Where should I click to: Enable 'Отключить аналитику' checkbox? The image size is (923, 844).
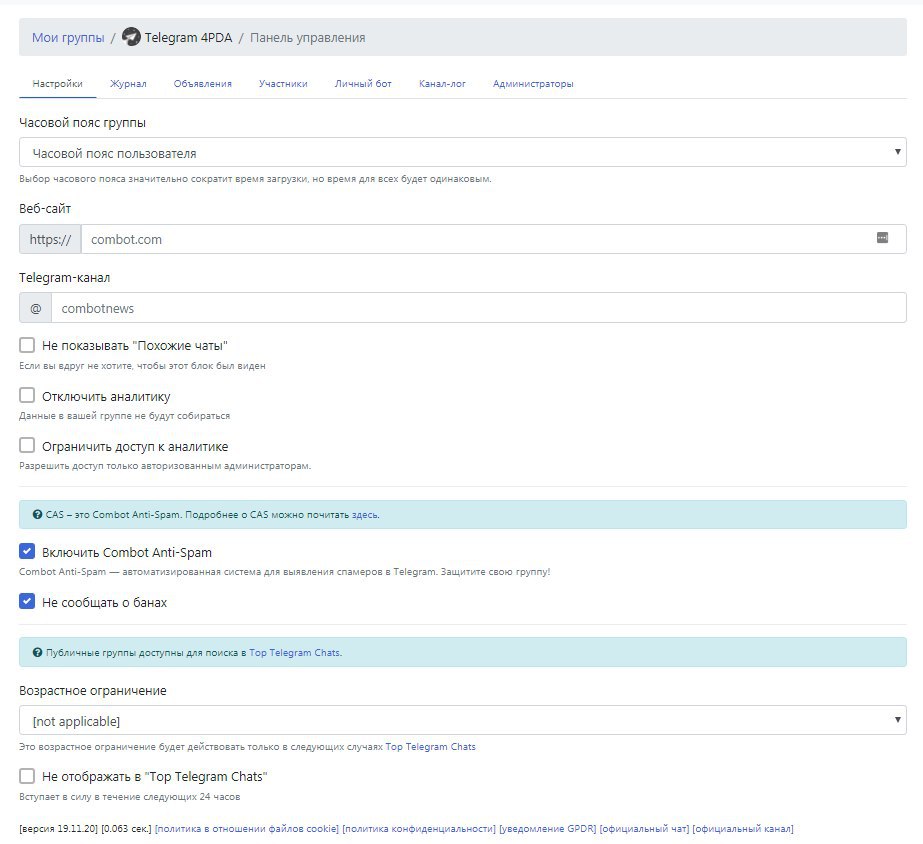(x=27, y=395)
